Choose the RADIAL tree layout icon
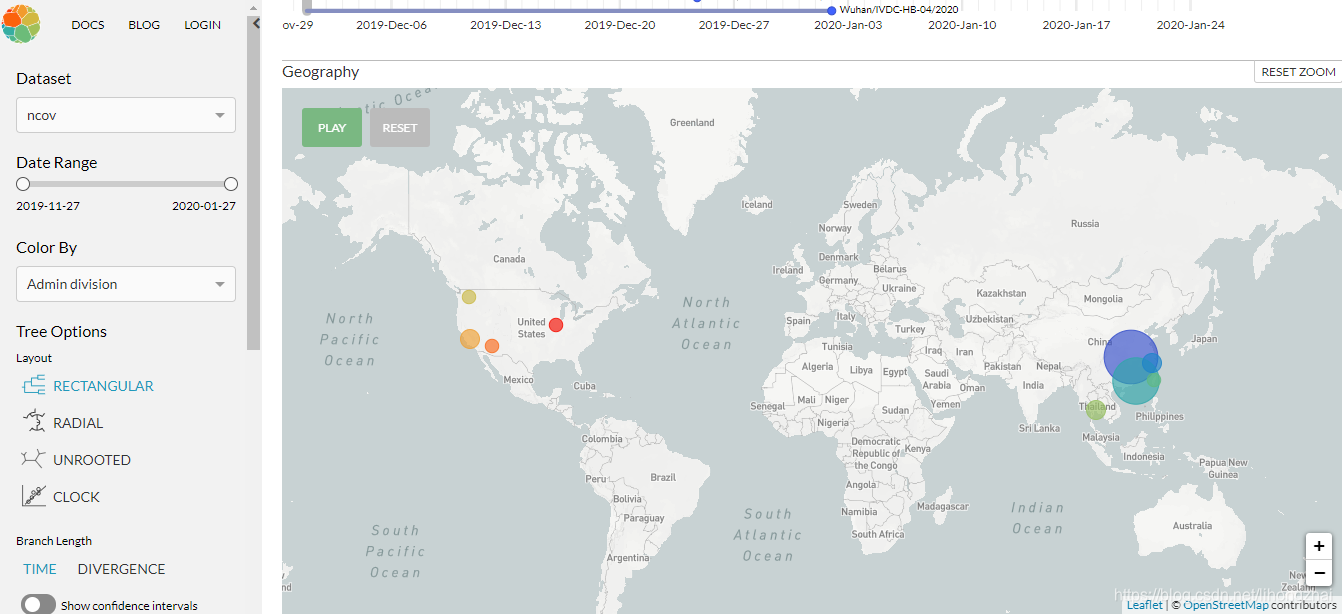Screen dimensions: 1342x614 click(x=34, y=422)
